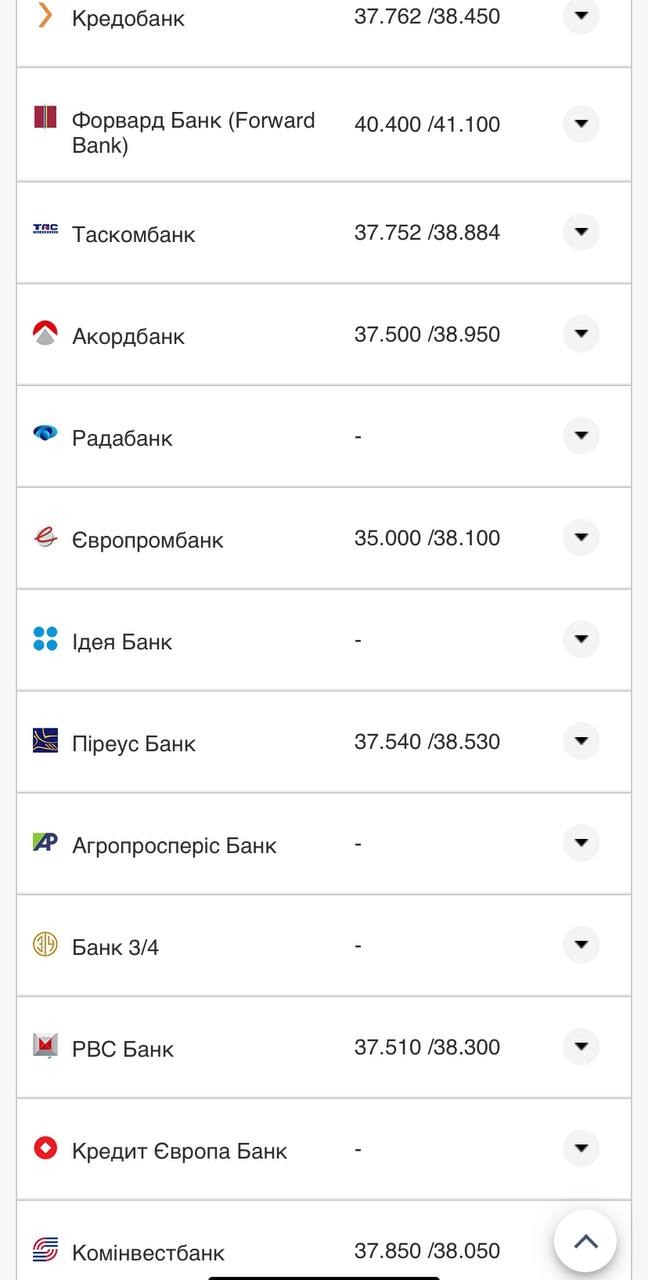Click the Піреус Банк logo icon
This screenshot has width=648, height=1280.
[45, 741]
